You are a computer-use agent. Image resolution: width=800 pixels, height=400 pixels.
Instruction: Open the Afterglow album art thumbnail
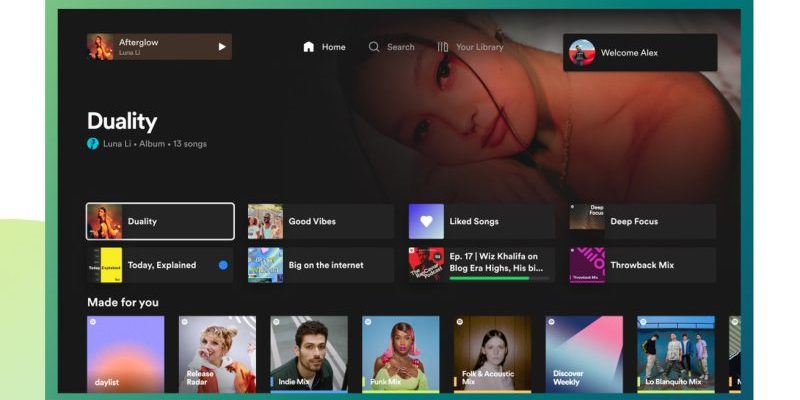(100, 47)
